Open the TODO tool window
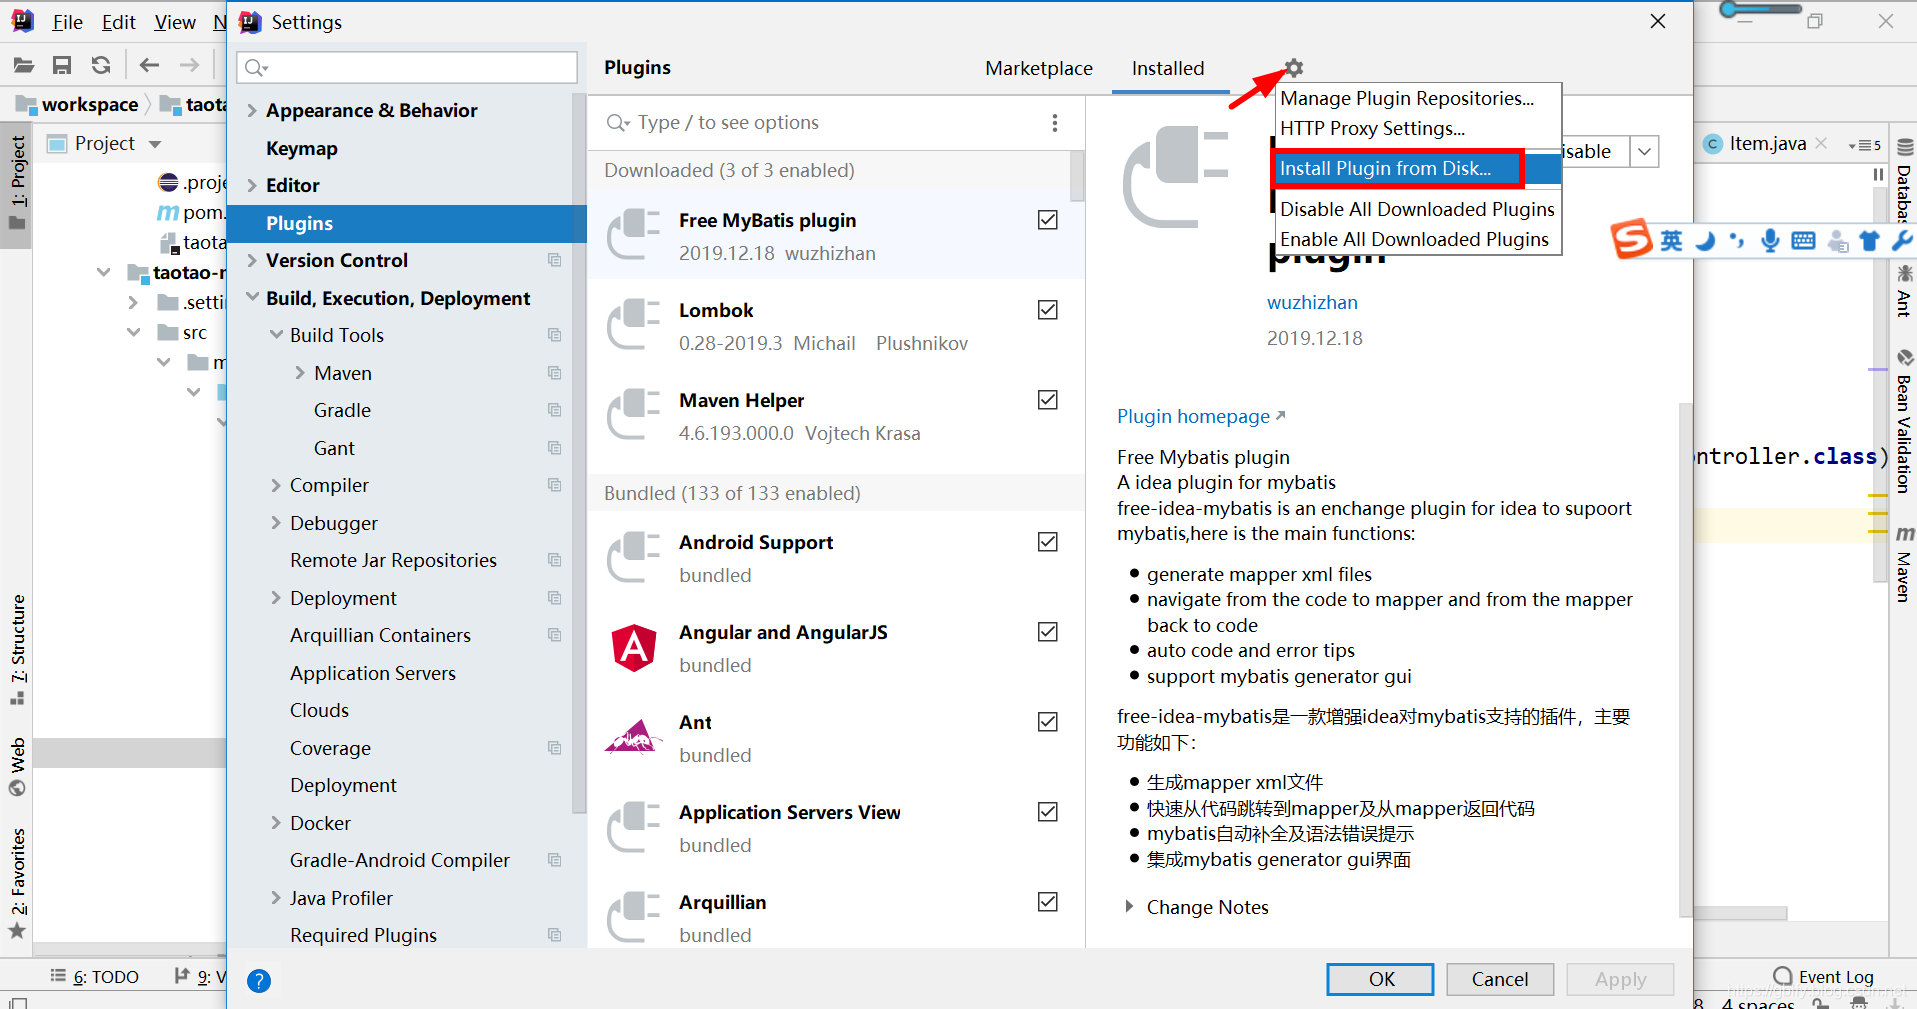Viewport: 1917px width, 1009px height. (x=95, y=976)
